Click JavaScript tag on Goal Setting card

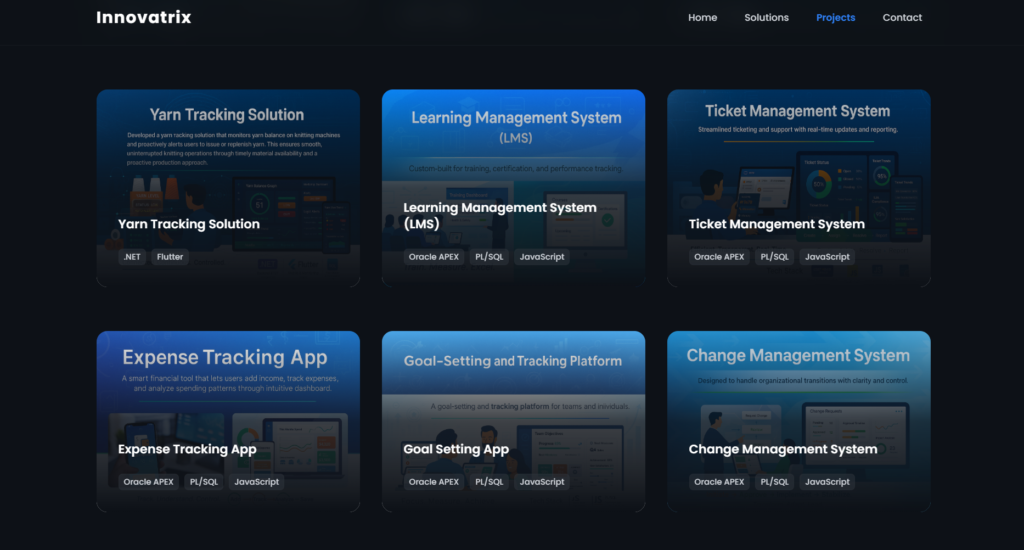[x=542, y=481]
